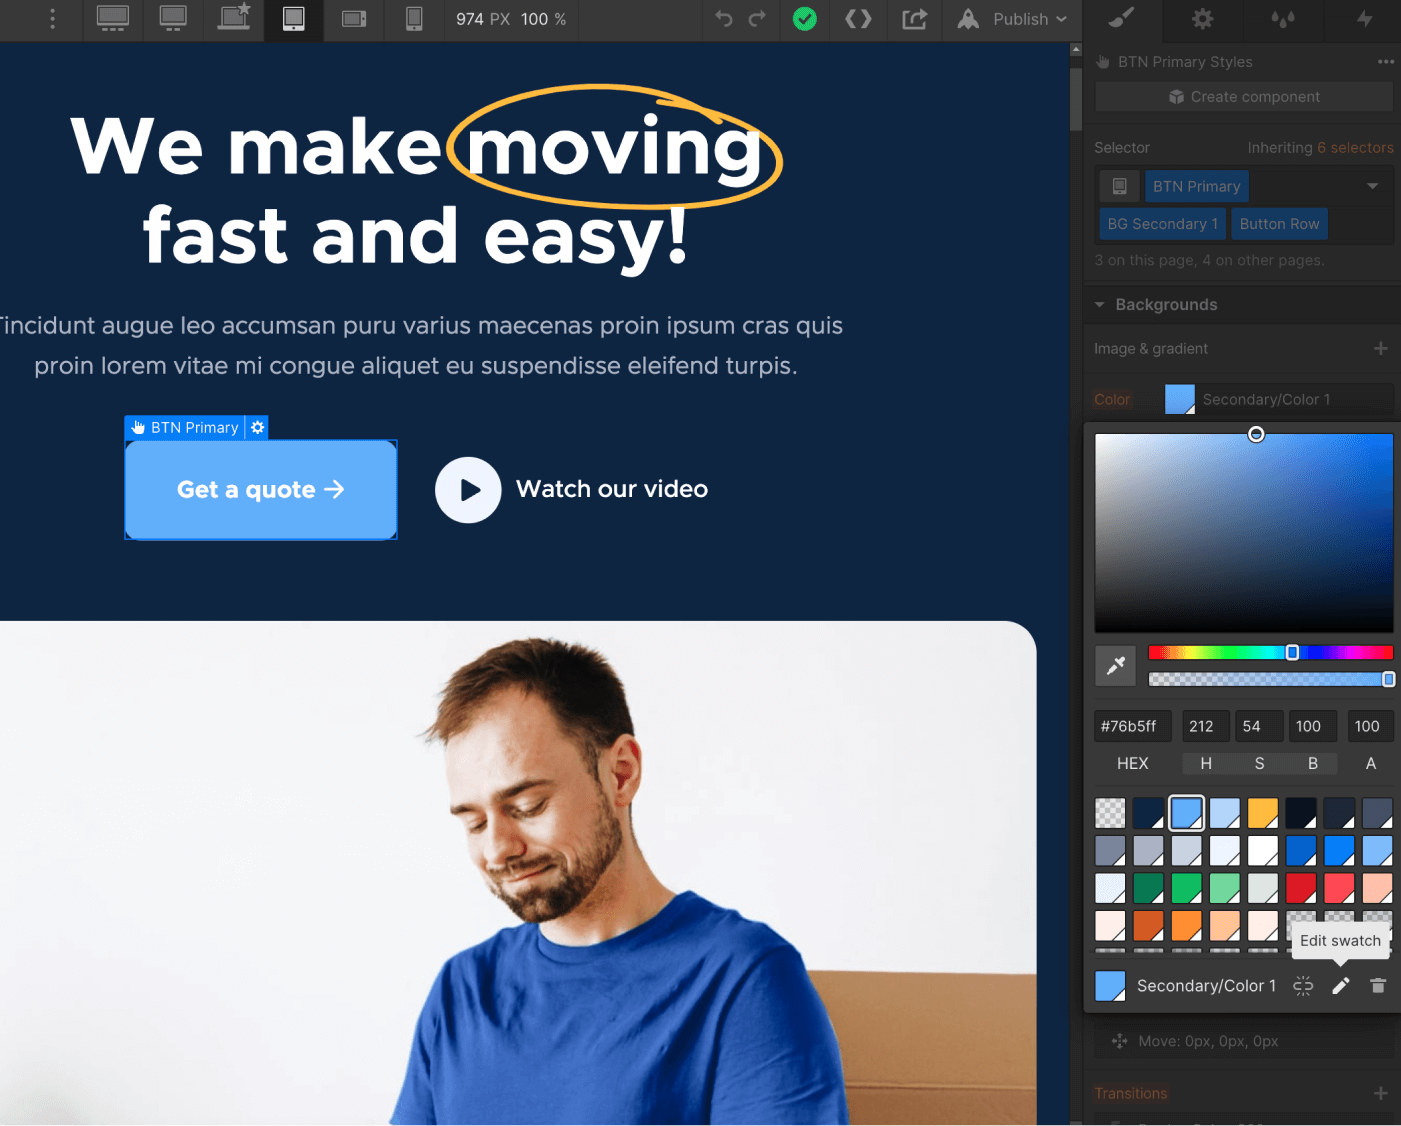Edit the Secondary/Color 1 swatch

click(1341, 985)
